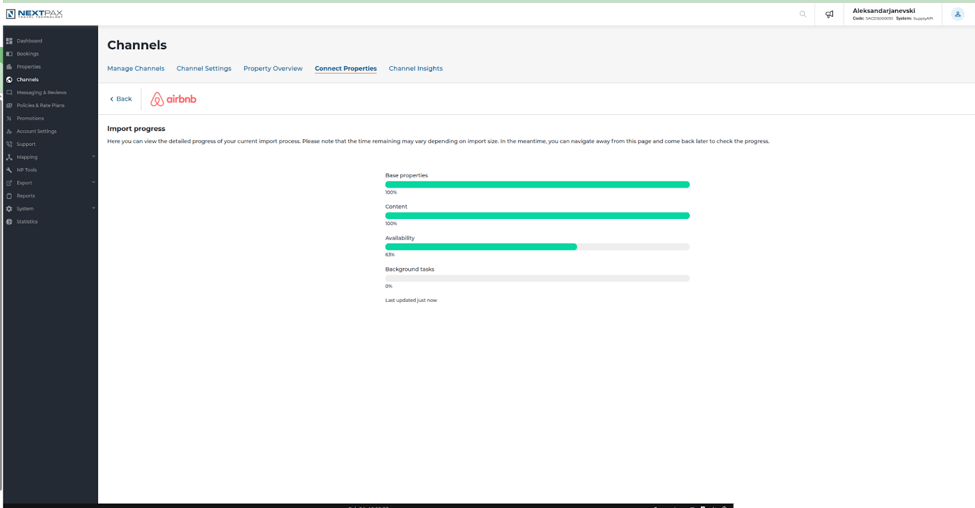
Task: Go Back to previous page
Action: pos(121,99)
